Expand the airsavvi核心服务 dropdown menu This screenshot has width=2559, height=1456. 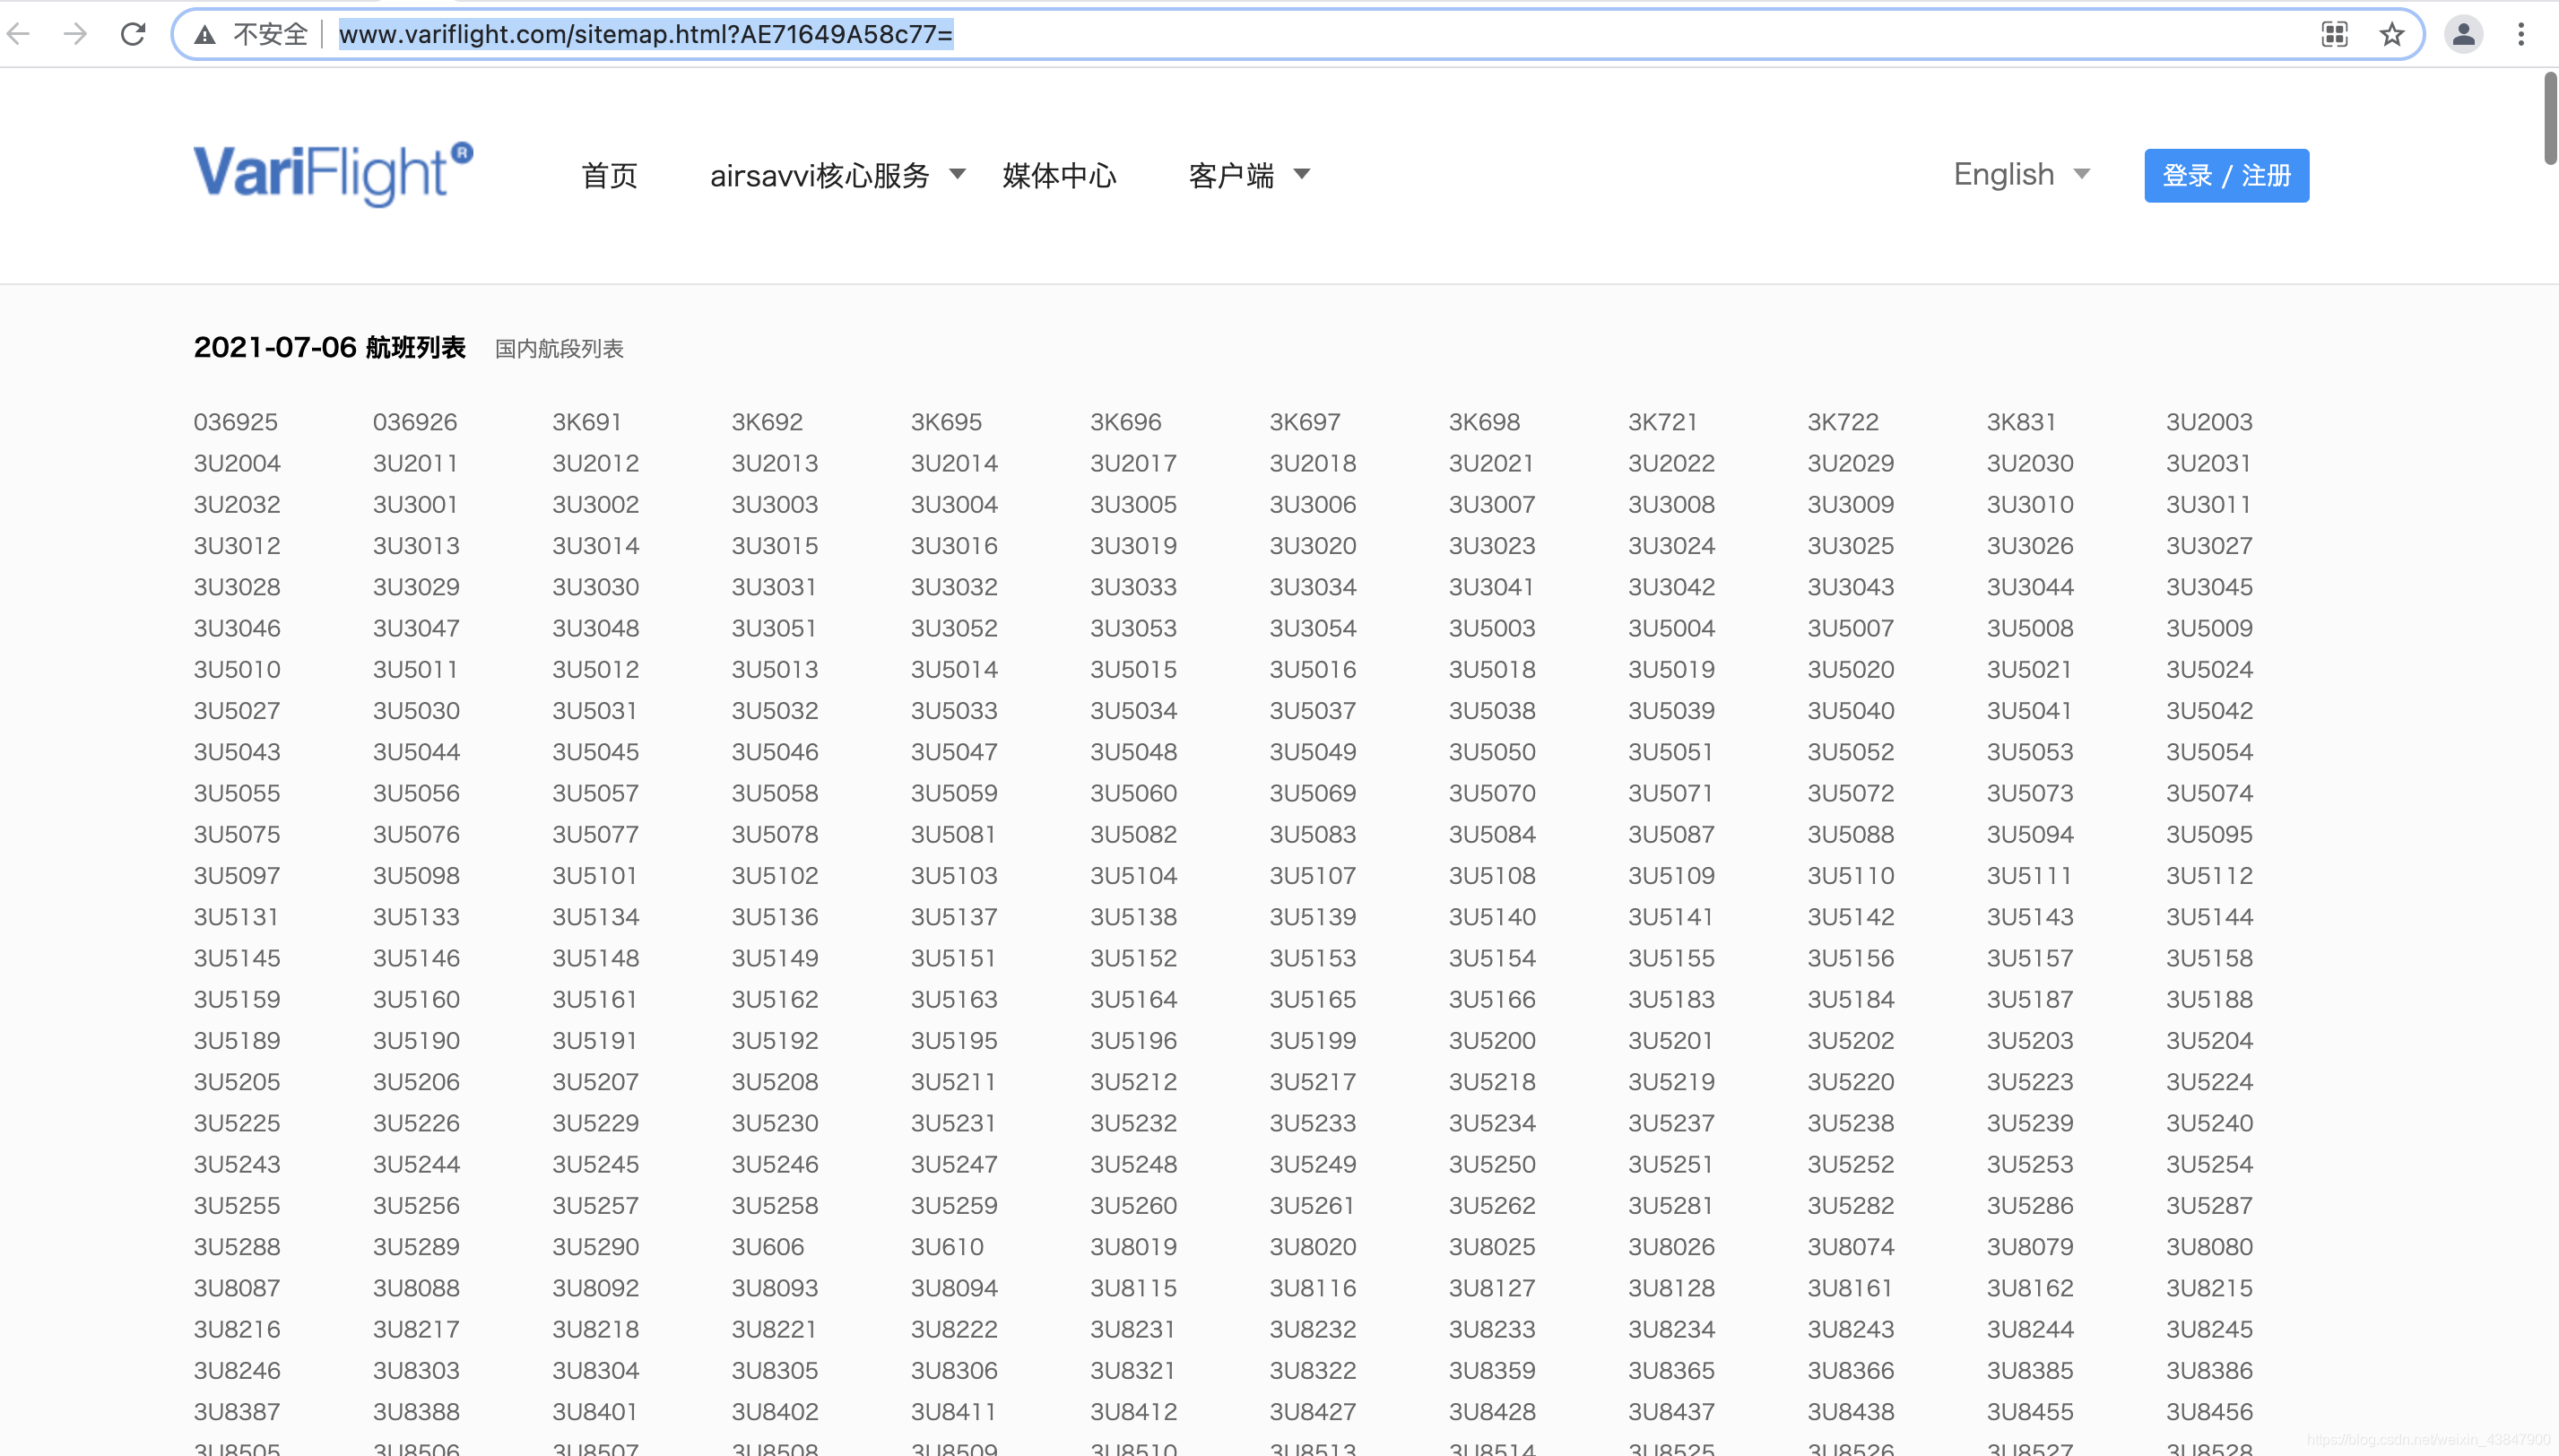[838, 176]
